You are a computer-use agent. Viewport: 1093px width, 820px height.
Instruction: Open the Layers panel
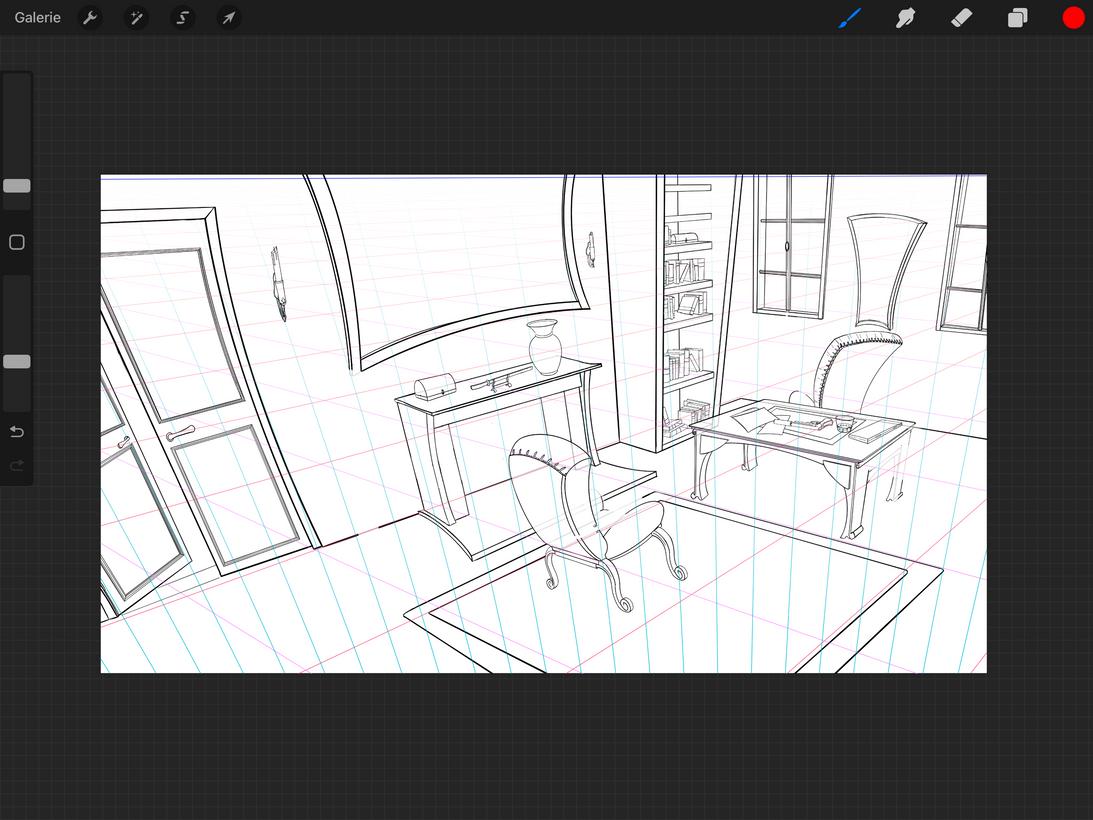pos(1018,17)
